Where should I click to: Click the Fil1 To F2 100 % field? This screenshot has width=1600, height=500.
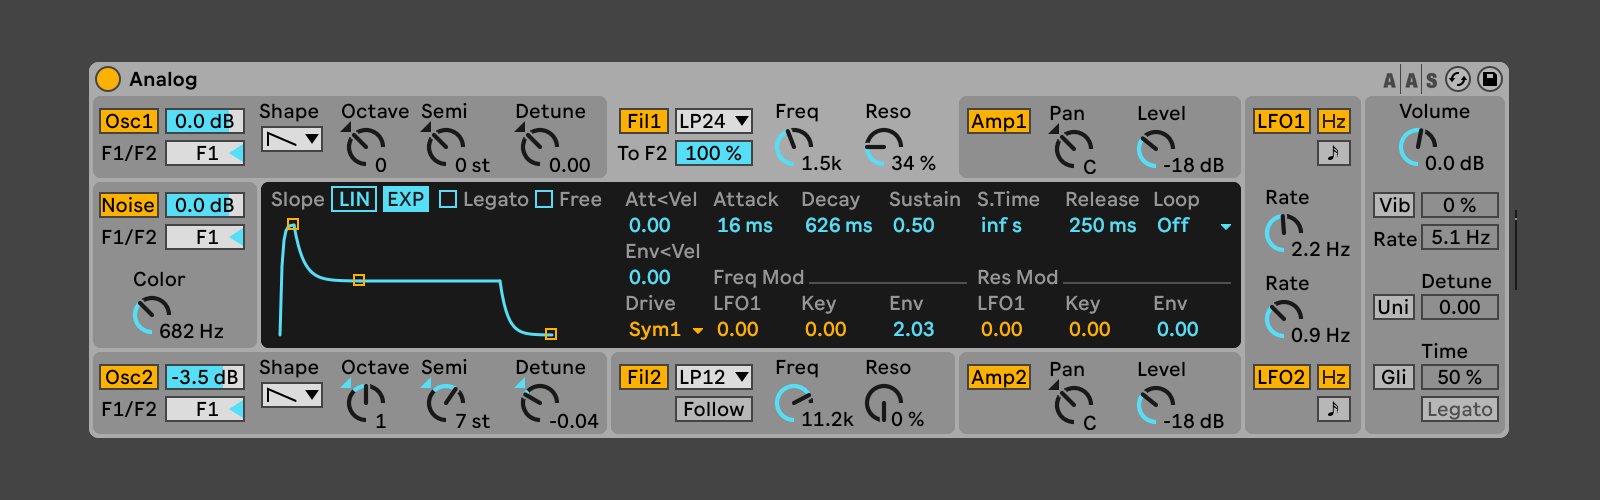click(x=714, y=153)
